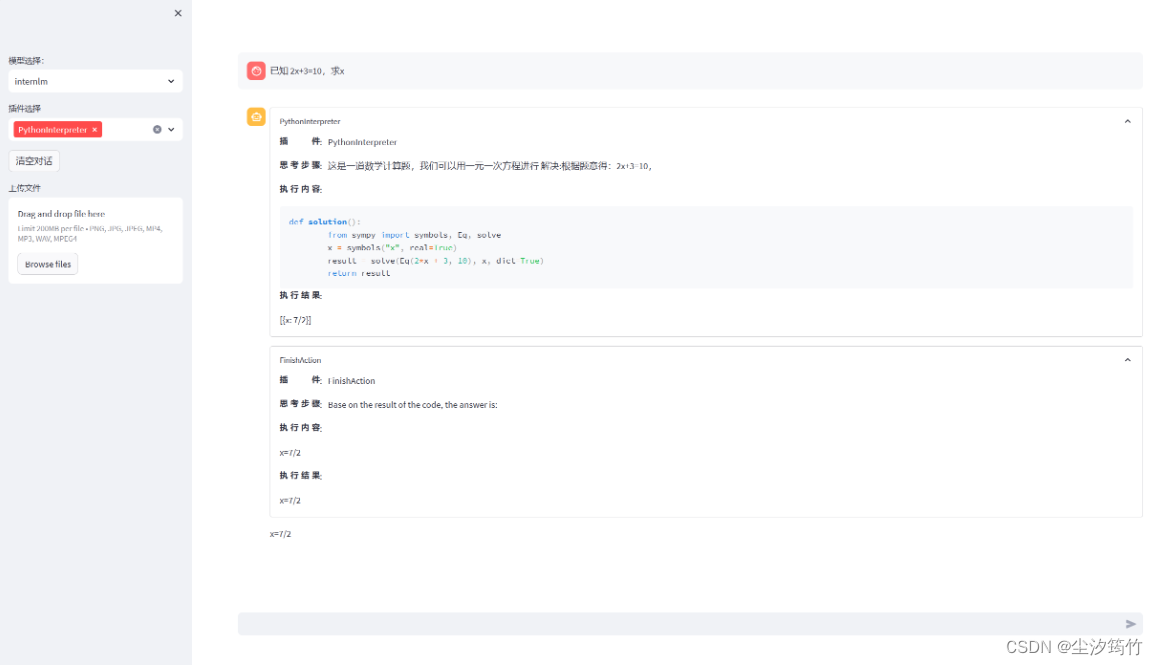1158x665 pixels.
Task: Click the drag and drop file upload area
Action: [x=95, y=240]
